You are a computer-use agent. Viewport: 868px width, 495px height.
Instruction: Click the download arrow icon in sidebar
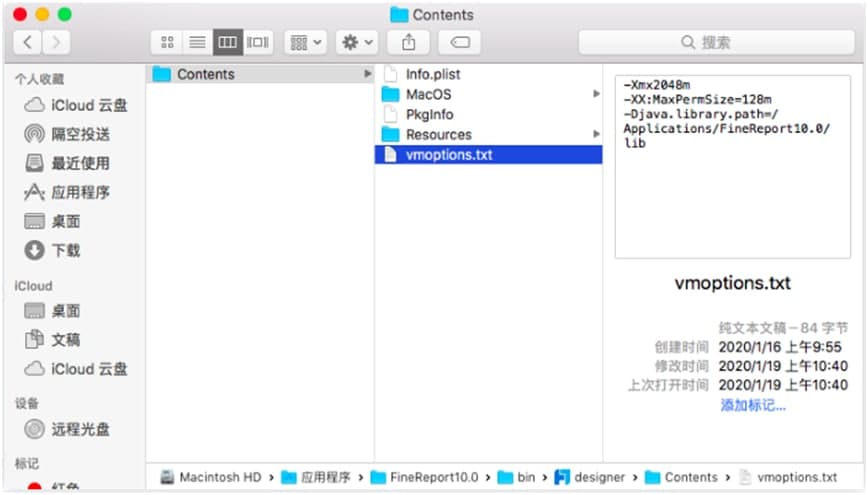coord(34,250)
